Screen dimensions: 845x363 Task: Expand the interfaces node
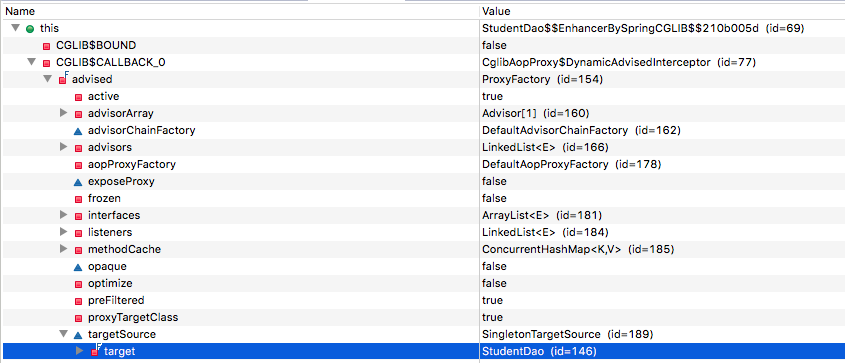click(x=63, y=215)
